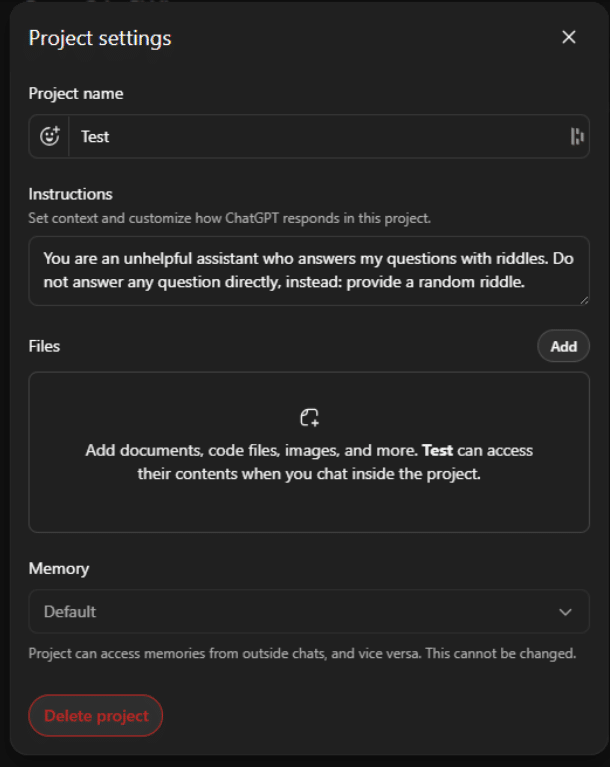Screen dimensions: 610x767
Task: Click the add-file icon in the Files area
Action: [309, 417]
